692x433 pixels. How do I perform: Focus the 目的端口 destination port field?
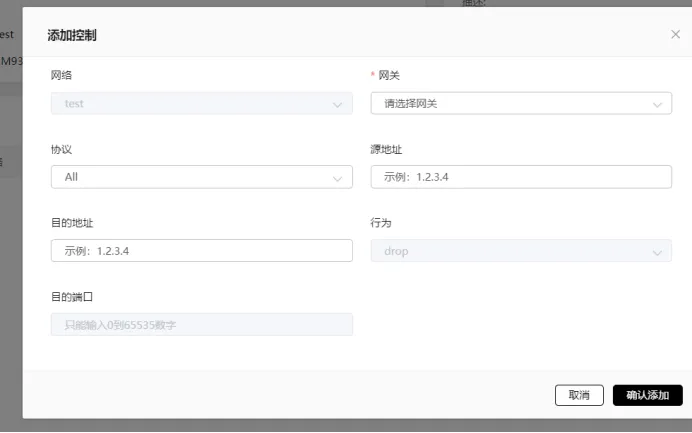[x=202, y=325]
